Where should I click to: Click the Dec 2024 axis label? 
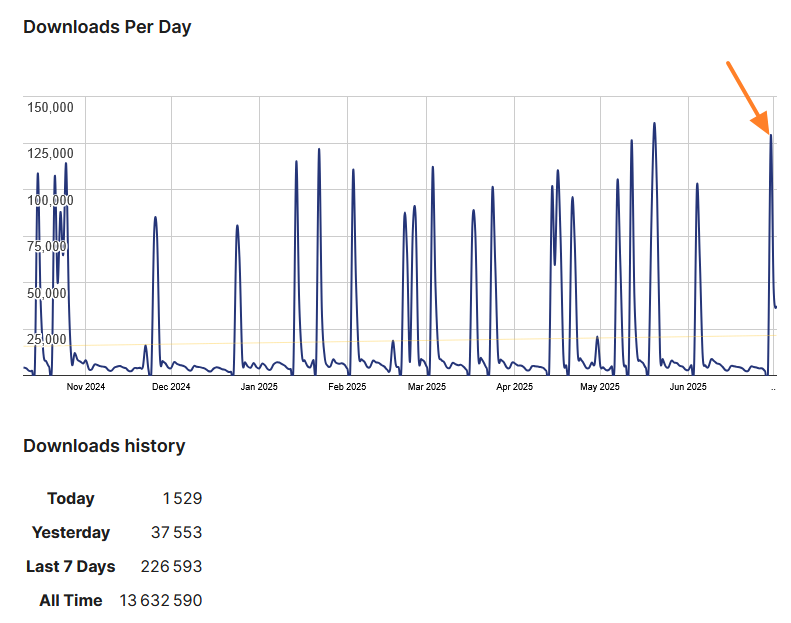pos(171,387)
